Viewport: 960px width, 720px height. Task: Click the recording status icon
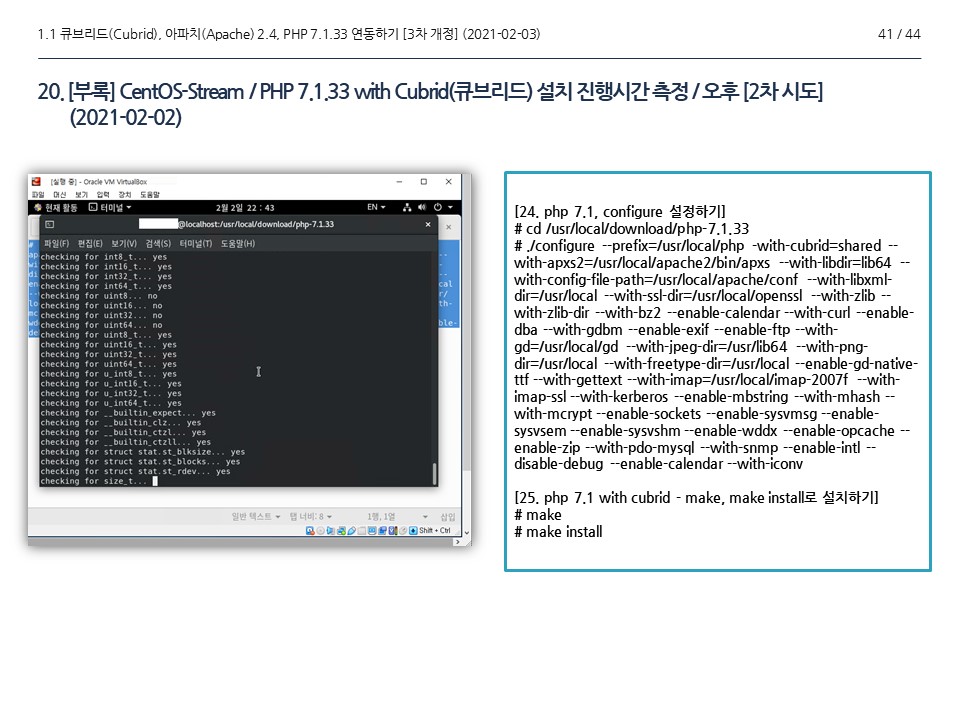click(382, 531)
